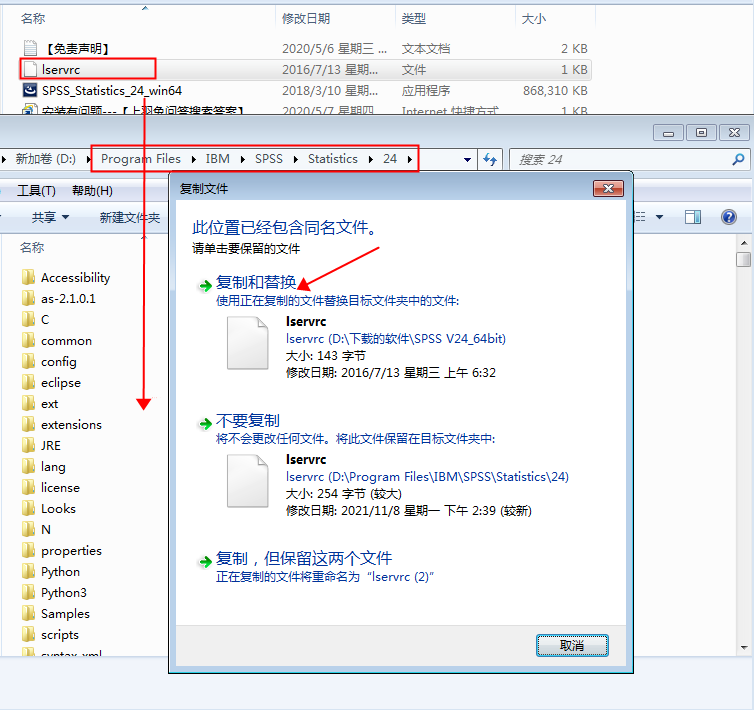Expand the arrow after Program Files in path
This screenshot has width=754, height=710.
point(193,159)
